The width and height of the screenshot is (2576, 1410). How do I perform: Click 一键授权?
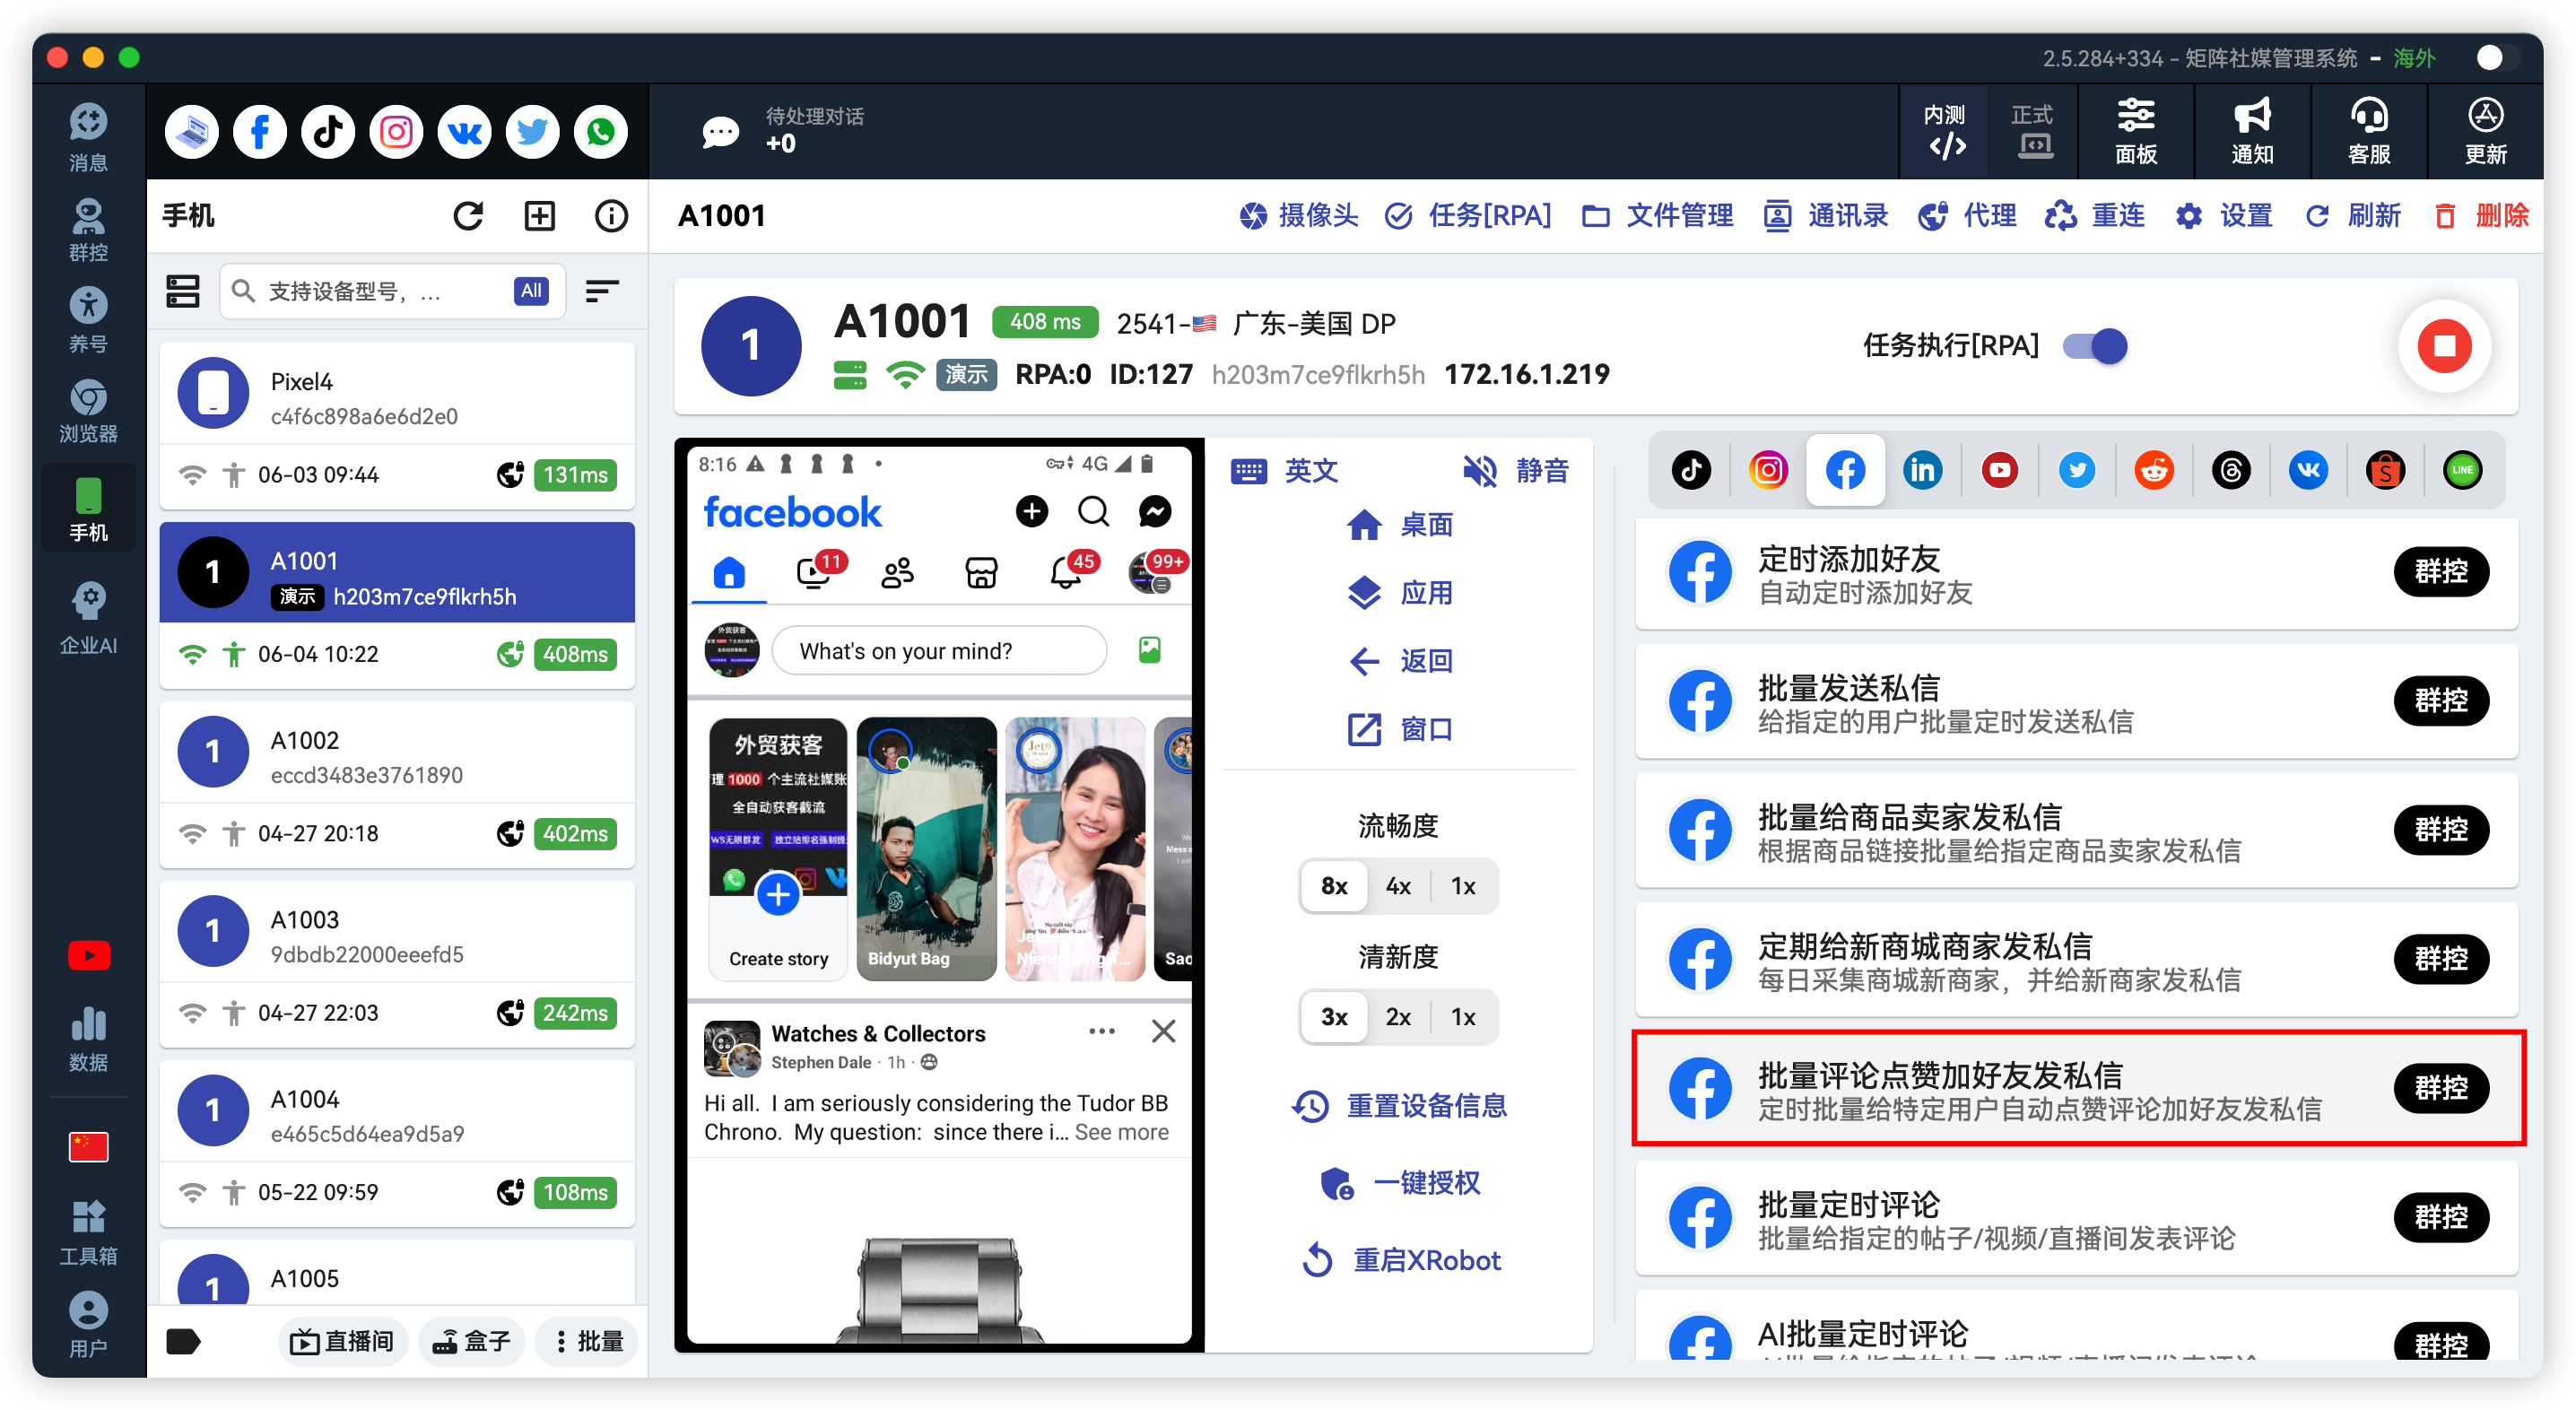[x=1400, y=1183]
